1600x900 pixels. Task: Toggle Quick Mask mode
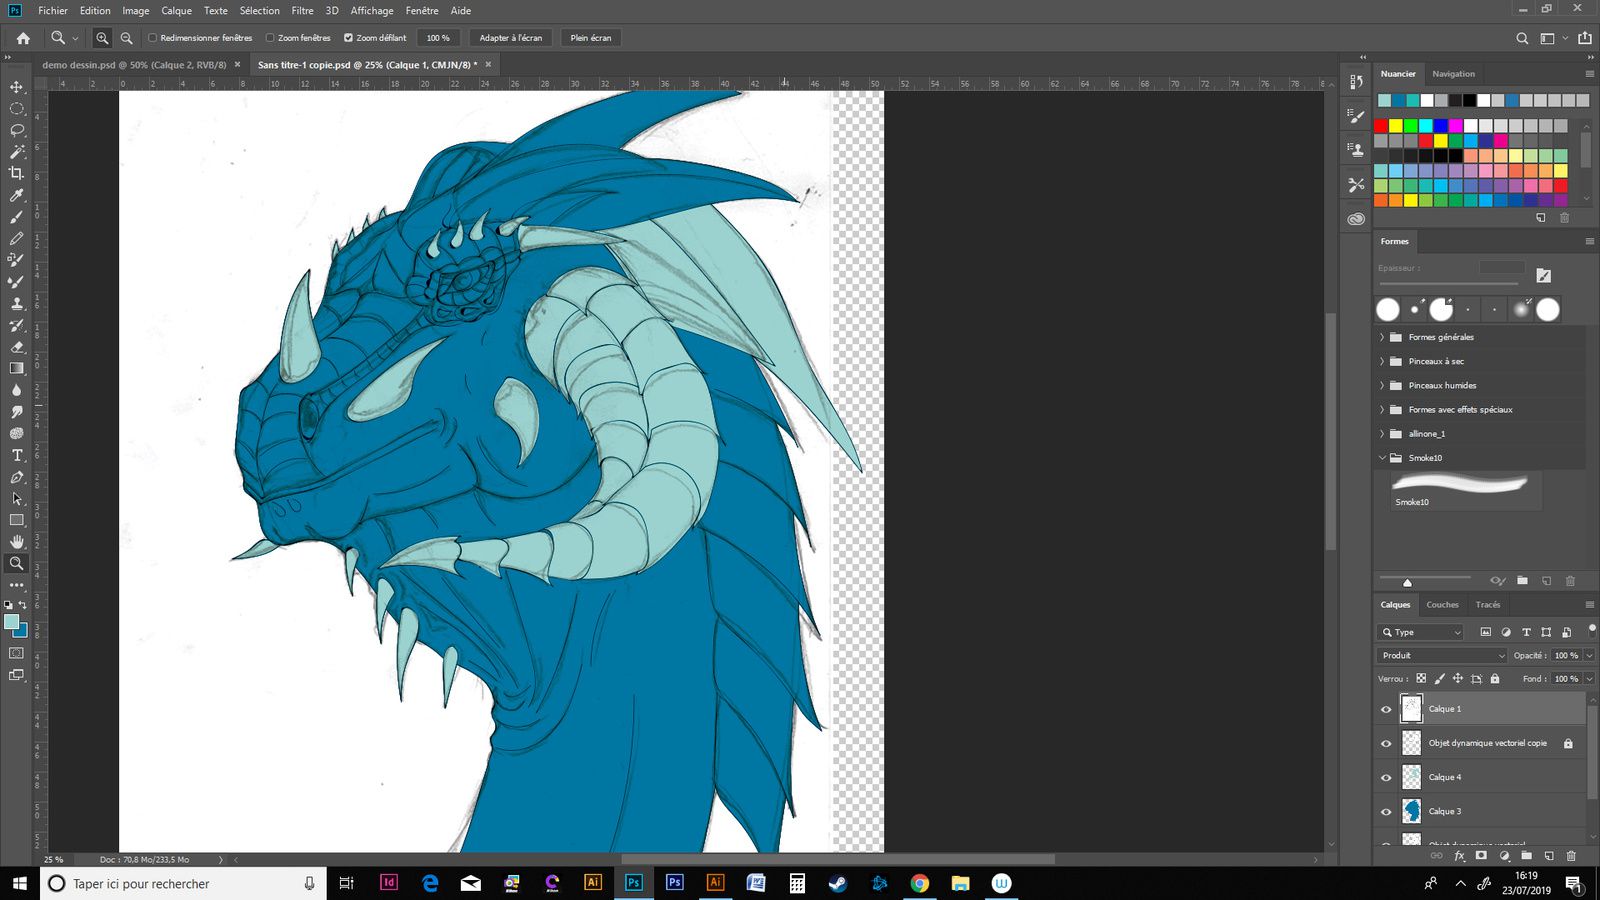pyautogui.click(x=17, y=653)
